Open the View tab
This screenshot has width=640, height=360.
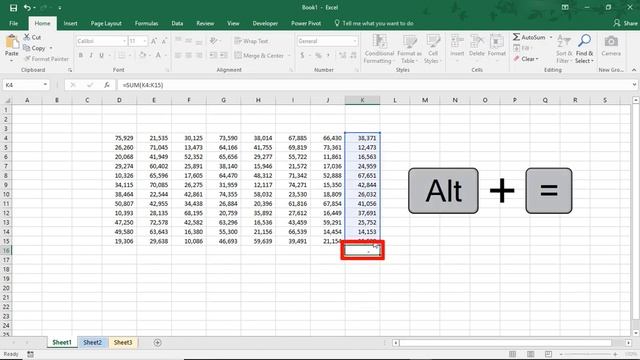233,23
